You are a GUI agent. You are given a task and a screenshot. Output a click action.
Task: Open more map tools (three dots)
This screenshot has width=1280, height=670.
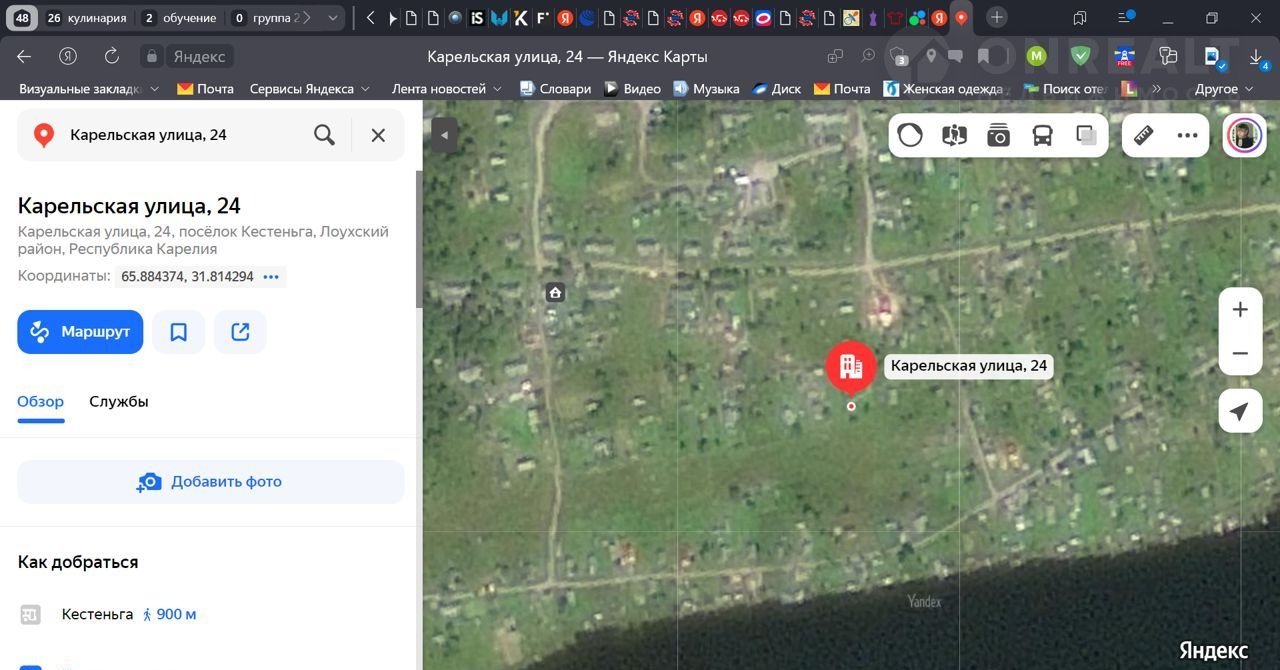click(x=1187, y=136)
